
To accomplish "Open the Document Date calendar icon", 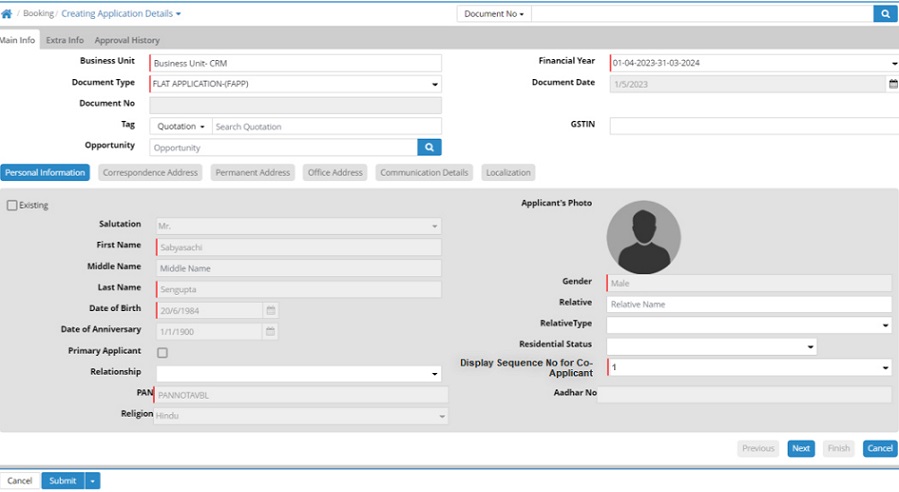I will 893,84.
